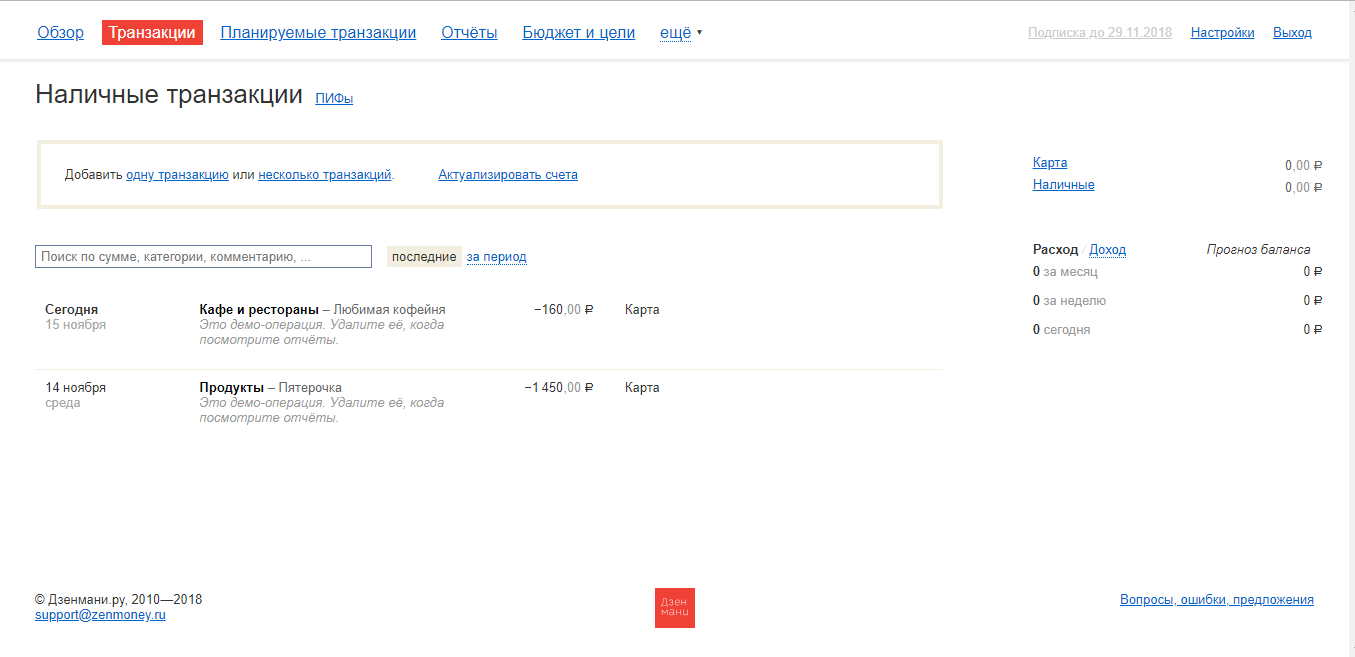Select the Транзакции tab
The height and width of the screenshot is (657, 1355).
coord(152,33)
